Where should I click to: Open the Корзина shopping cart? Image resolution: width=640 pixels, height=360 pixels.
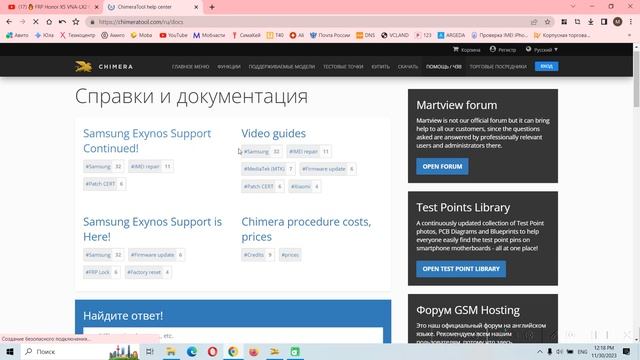[x=467, y=49]
